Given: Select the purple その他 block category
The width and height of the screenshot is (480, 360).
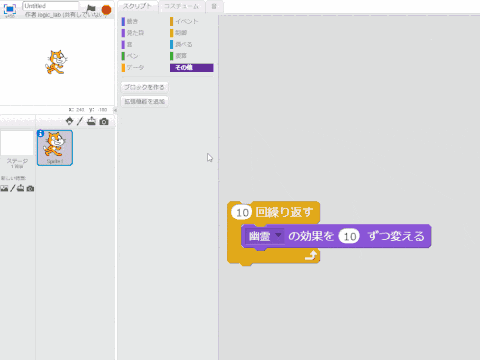Looking at the screenshot, I should (x=192, y=68).
